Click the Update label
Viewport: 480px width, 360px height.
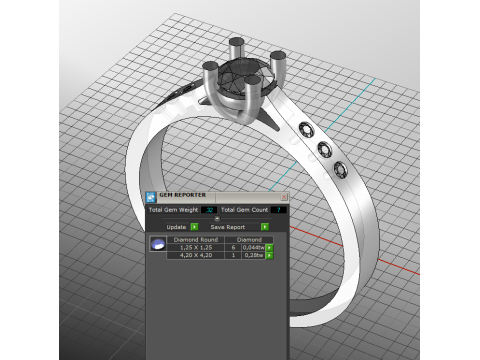176,227
